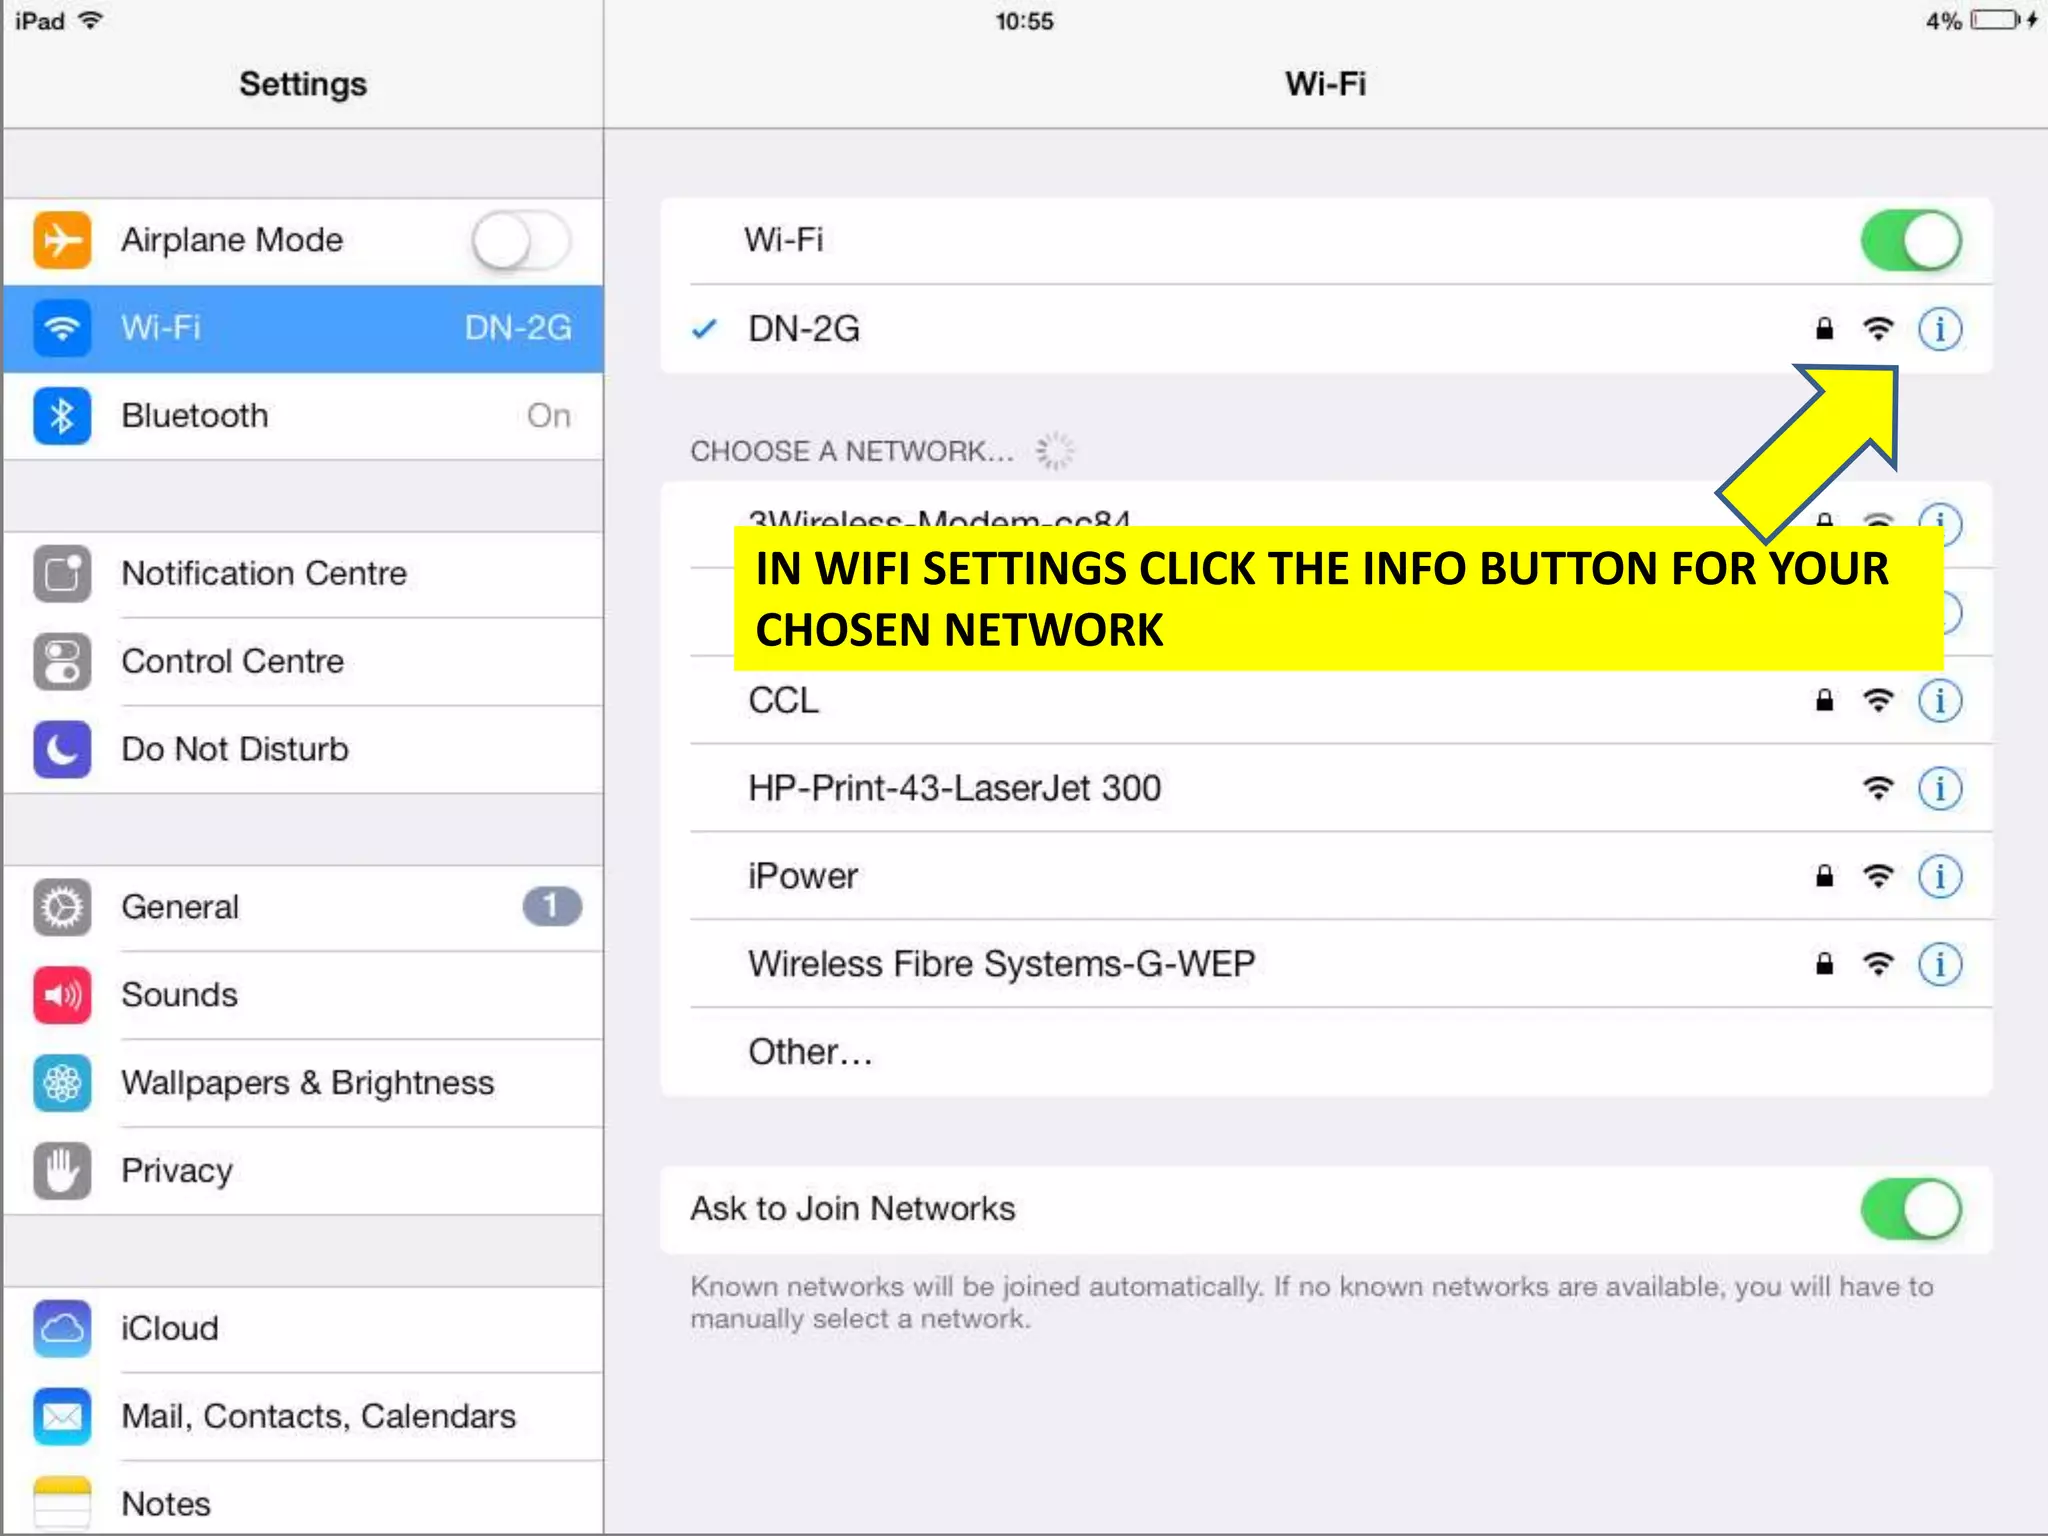Tap Wi-Fi status icon beside iPad label
The width and height of the screenshot is (2048, 1536).
pyautogui.click(x=91, y=20)
